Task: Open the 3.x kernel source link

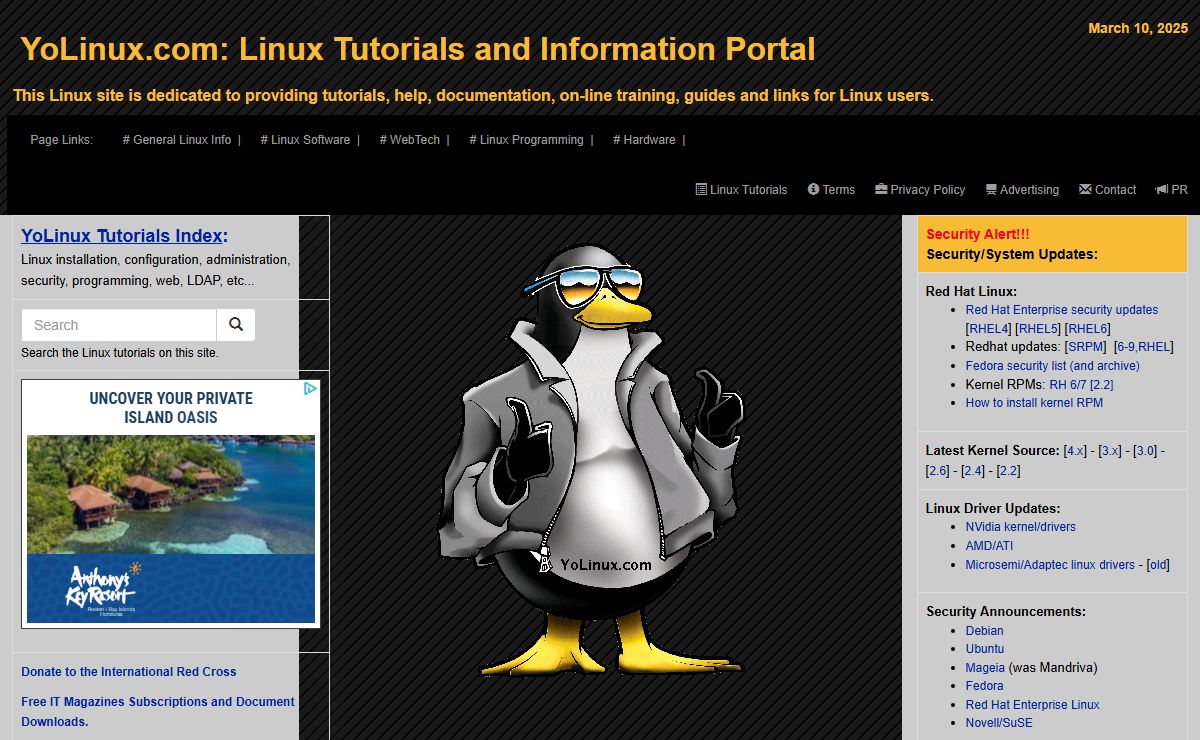Action: [x=1110, y=451]
